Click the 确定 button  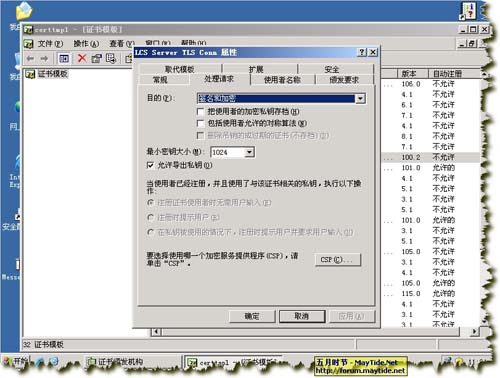[x=252, y=316]
